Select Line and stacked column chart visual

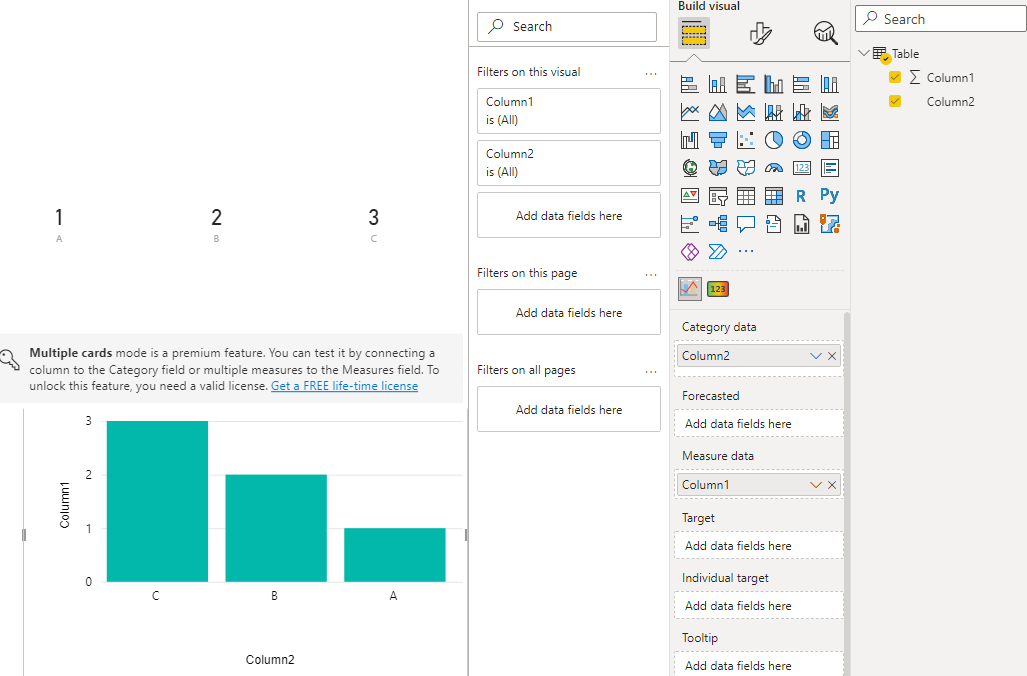774,112
